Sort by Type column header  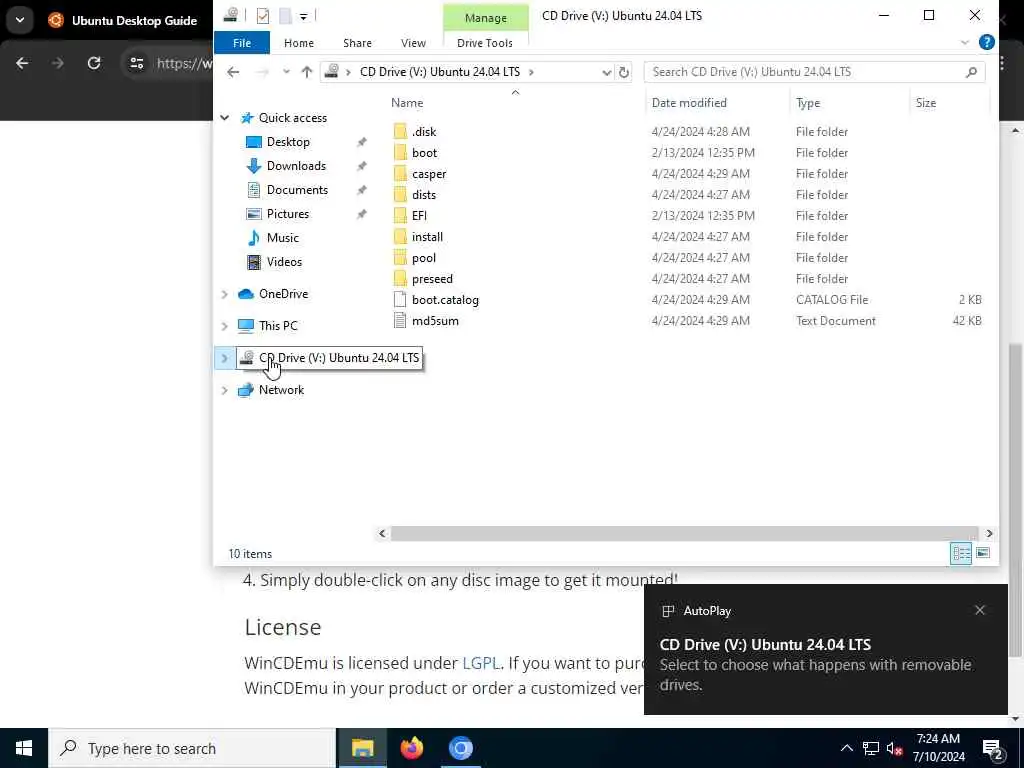click(808, 103)
